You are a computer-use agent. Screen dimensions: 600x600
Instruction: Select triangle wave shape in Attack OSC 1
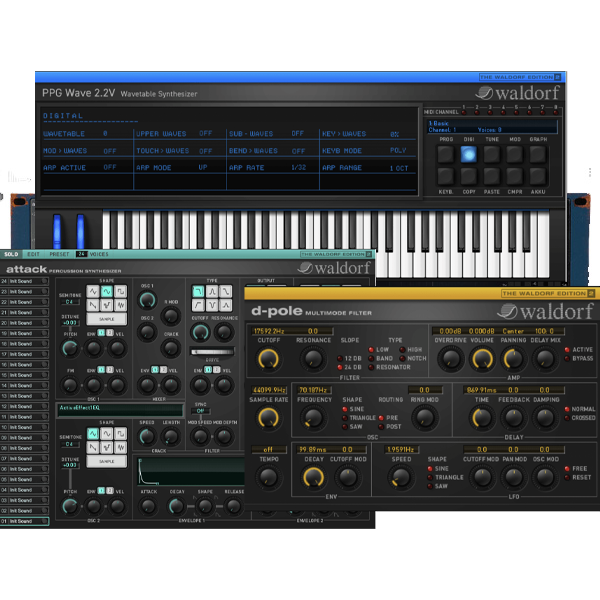click(93, 292)
